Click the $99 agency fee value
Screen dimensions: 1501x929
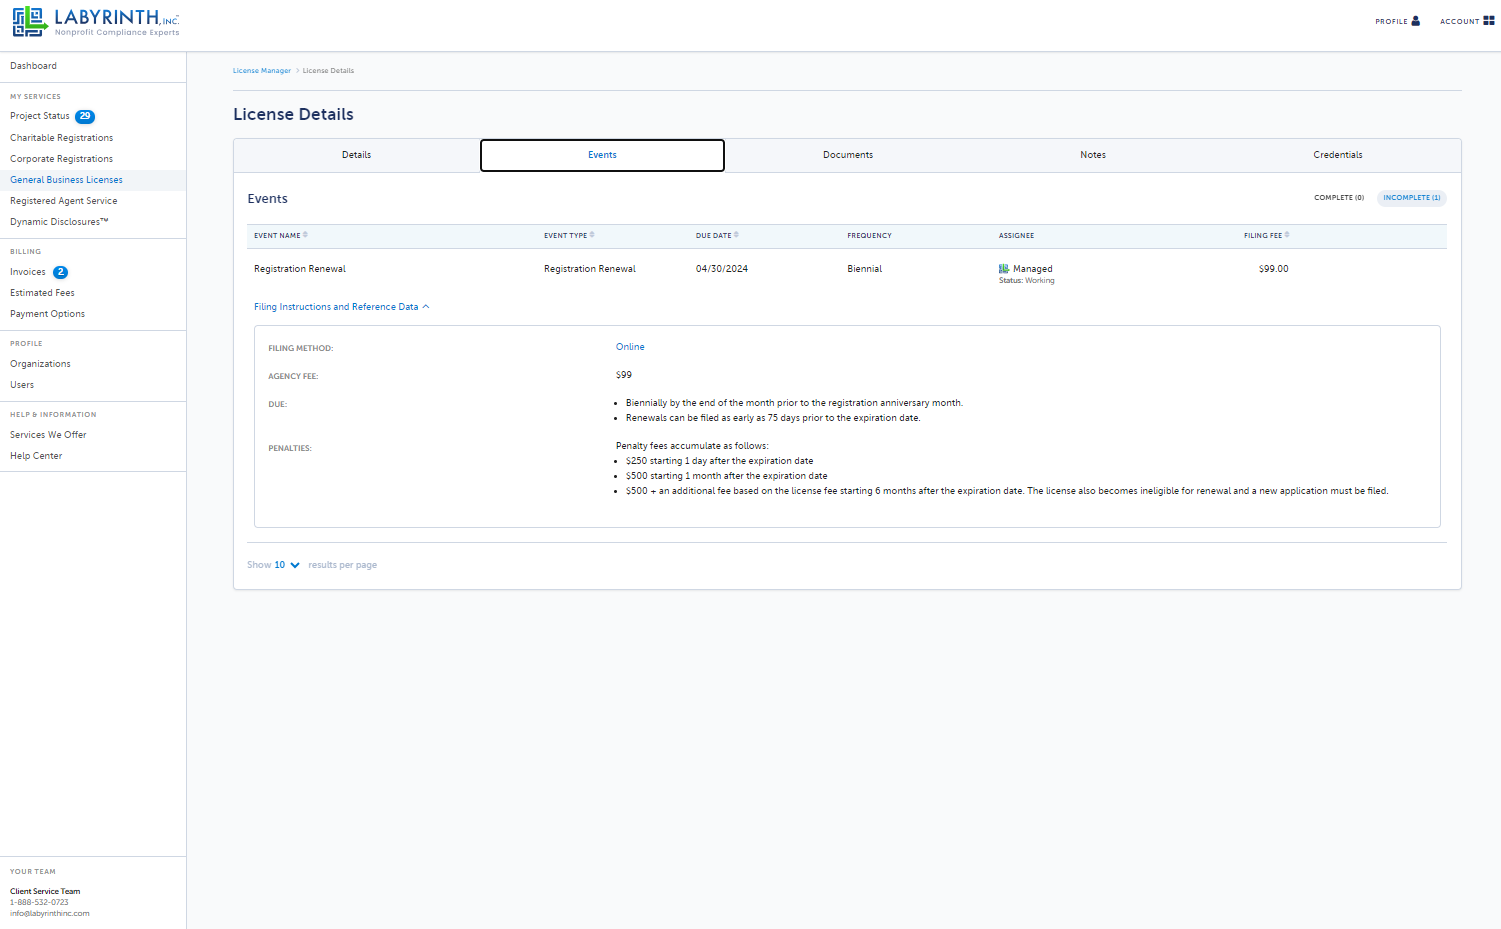tap(624, 375)
